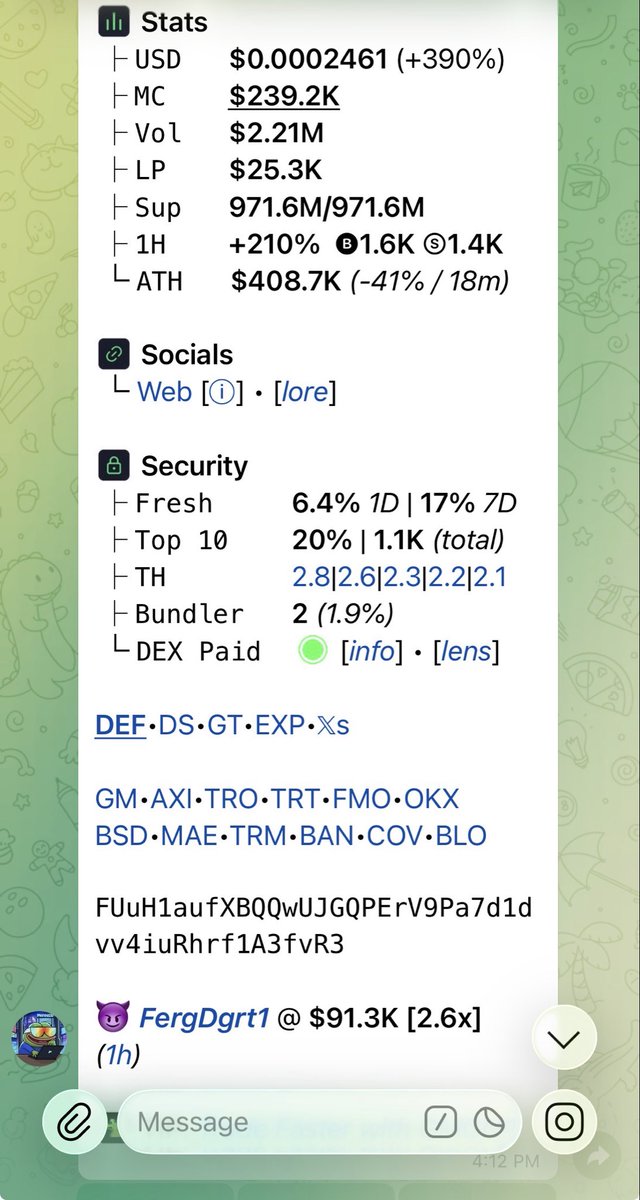The height and width of the screenshot is (1200, 640).
Task: Tap the camera icon button
Action: coord(564,1123)
